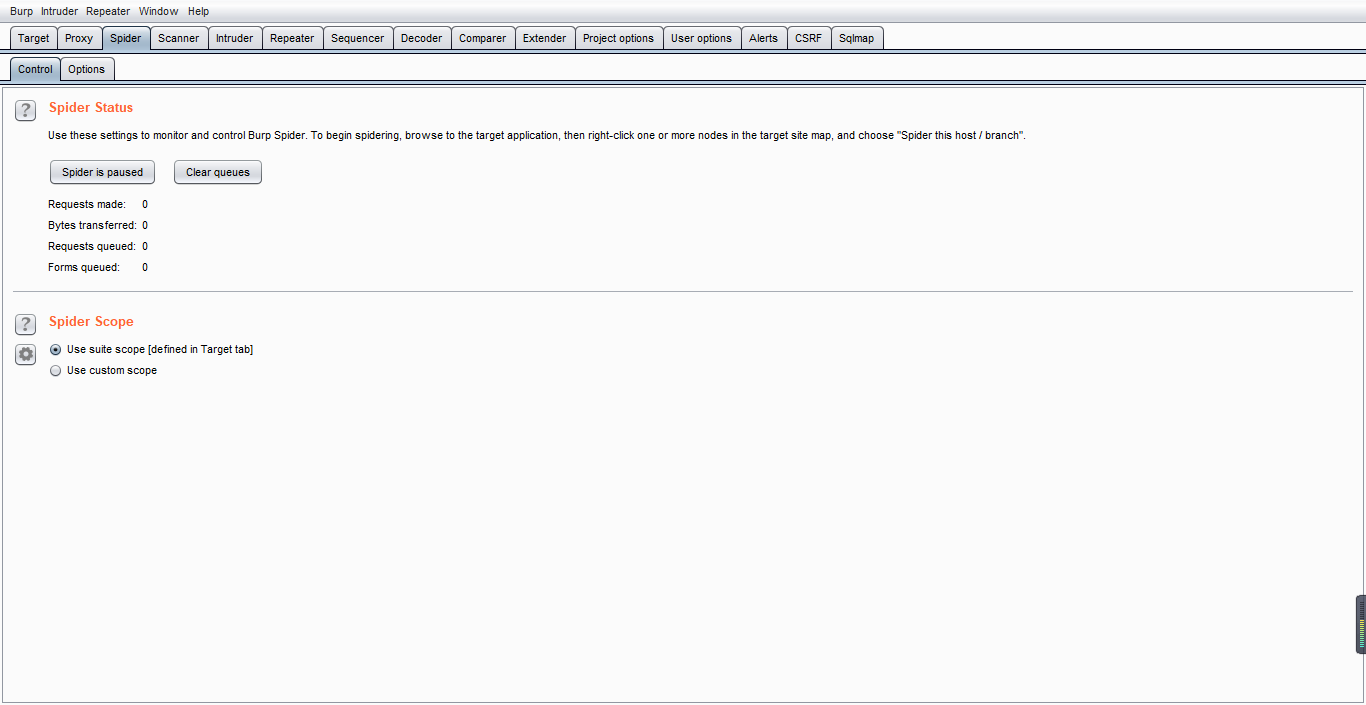The image size is (1366, 705).
Task: Select 'Use custom scope' radio button
Action: coord(56,371)
